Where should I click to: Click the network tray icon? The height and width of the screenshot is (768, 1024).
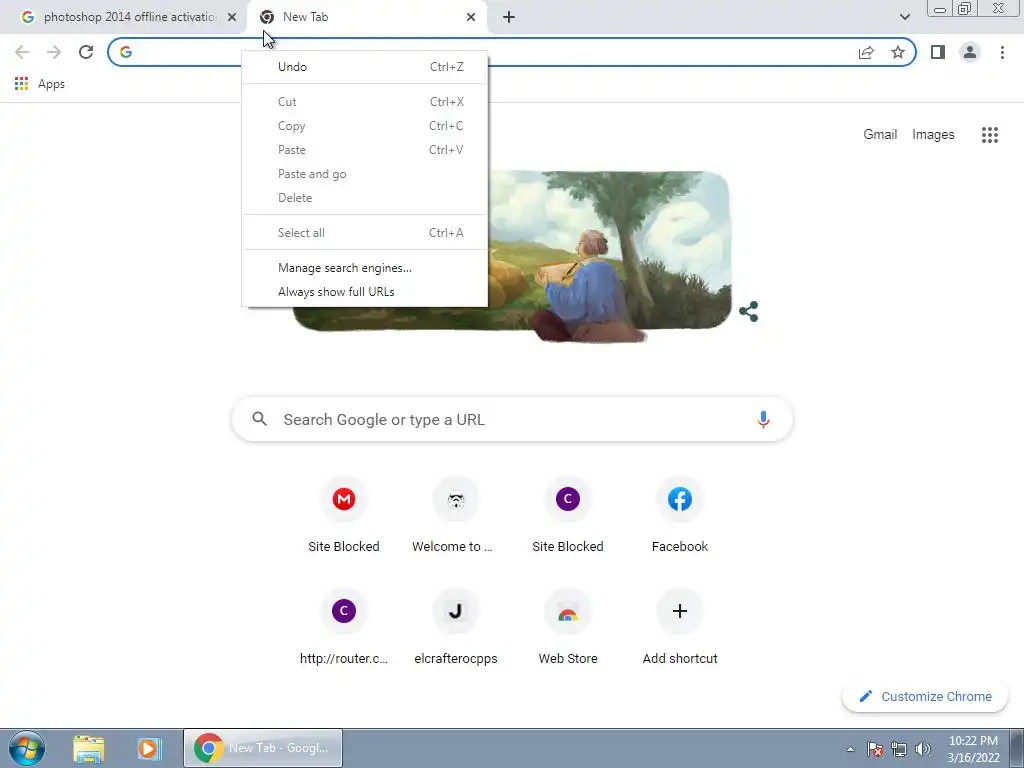(899, 749)
